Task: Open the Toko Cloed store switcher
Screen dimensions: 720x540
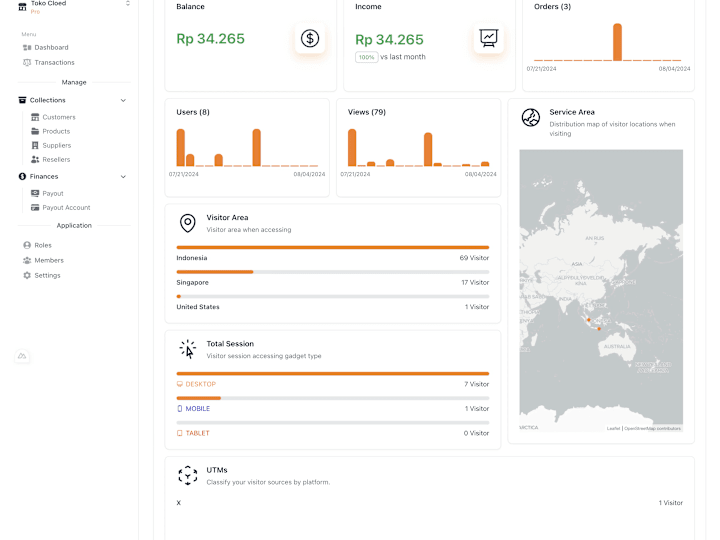Action: [73, 6]
